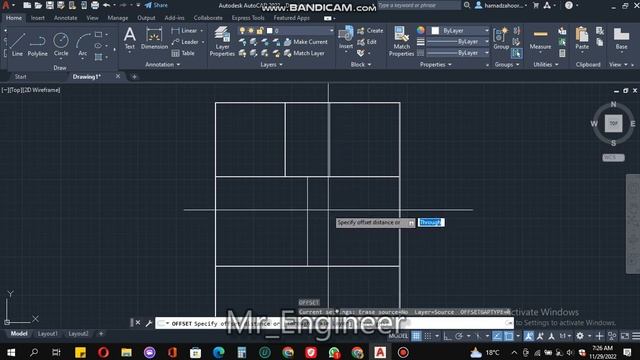This screenshot has width=640, height=360.
Task: Select the Circle tool
Action: pyautogui.click(x=61, y=44)
